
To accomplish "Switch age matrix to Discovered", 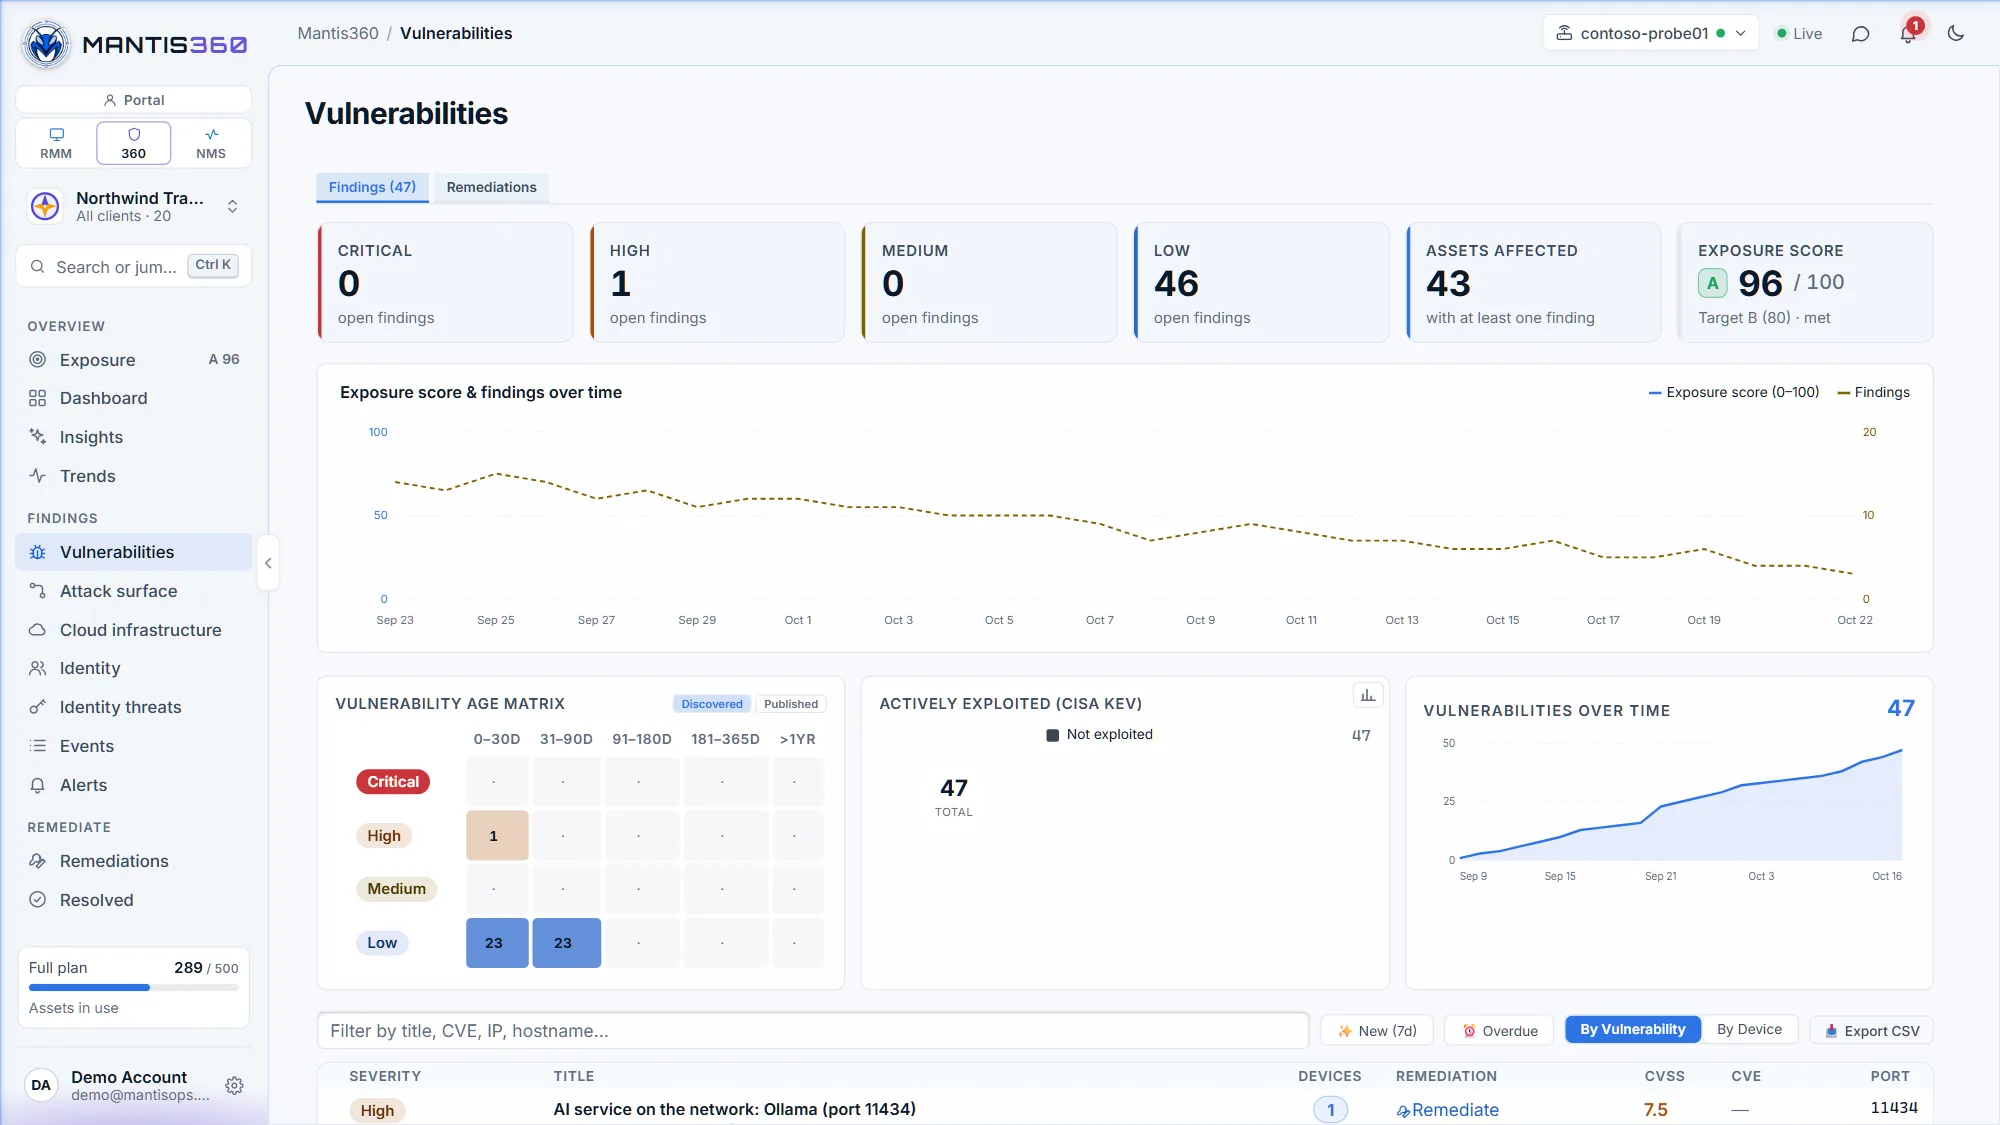I will click(x=712, y=704).
